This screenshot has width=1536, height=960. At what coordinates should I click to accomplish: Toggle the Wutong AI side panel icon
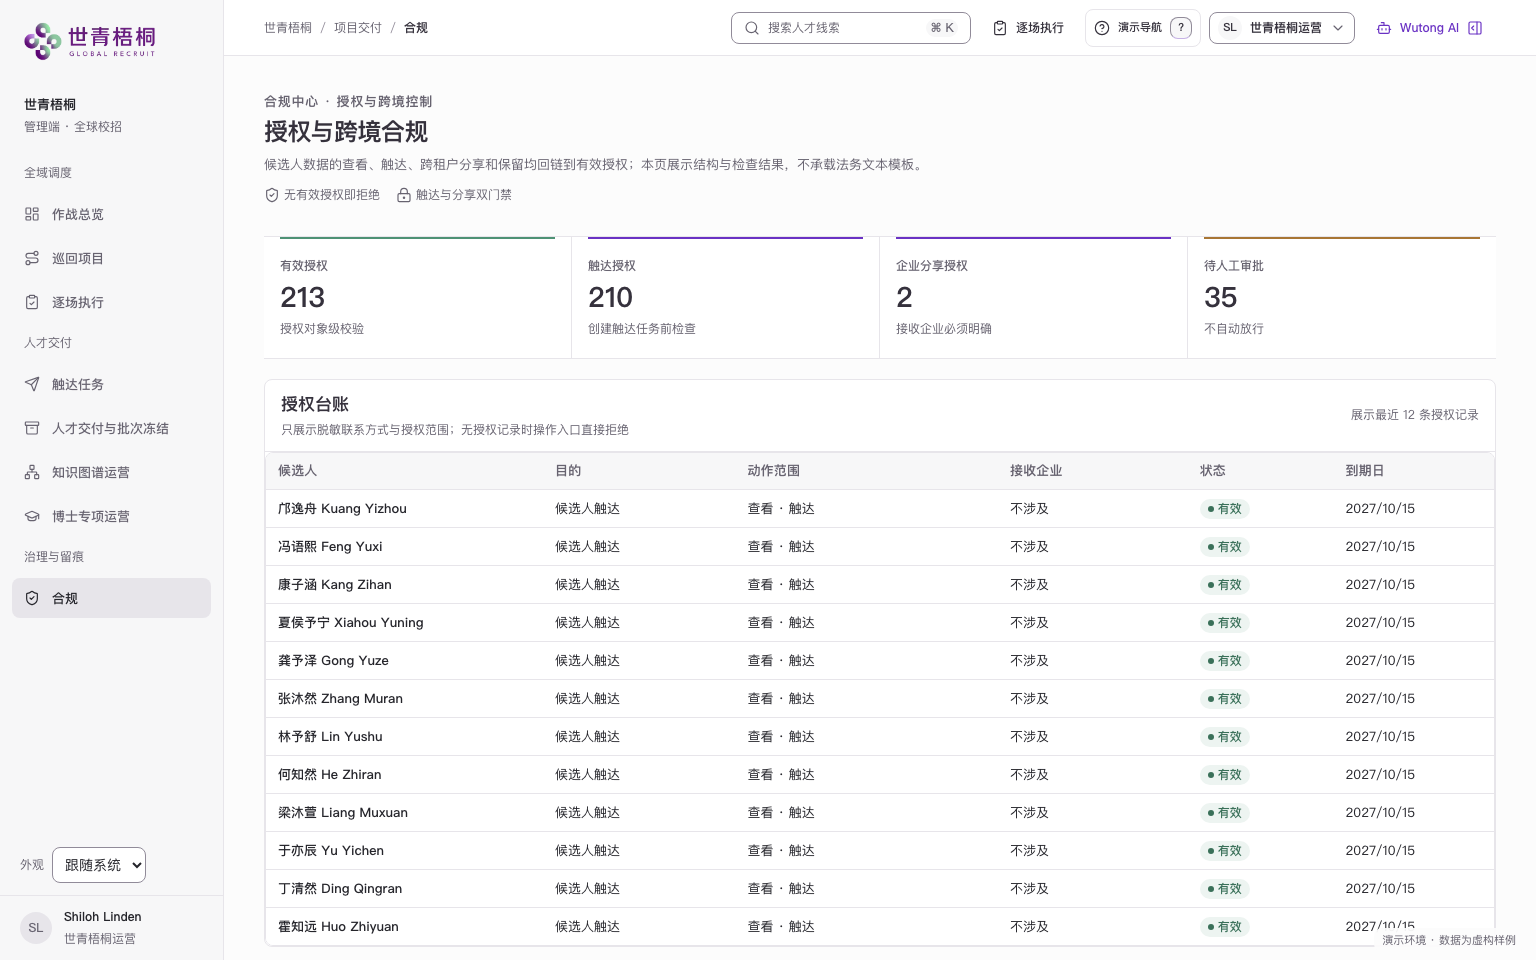click(1475, 28)
